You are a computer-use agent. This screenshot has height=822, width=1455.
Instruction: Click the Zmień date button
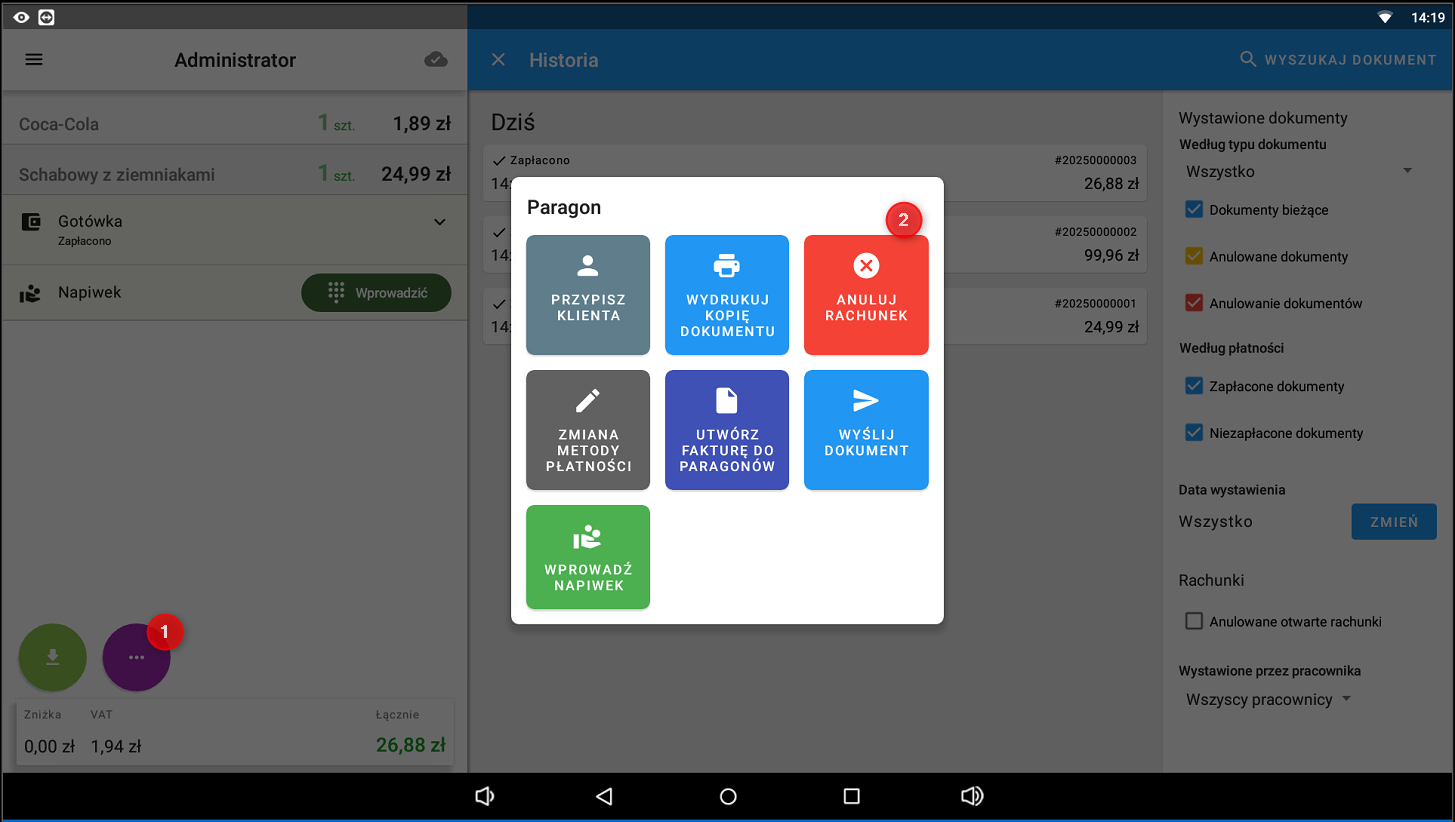1393,522
